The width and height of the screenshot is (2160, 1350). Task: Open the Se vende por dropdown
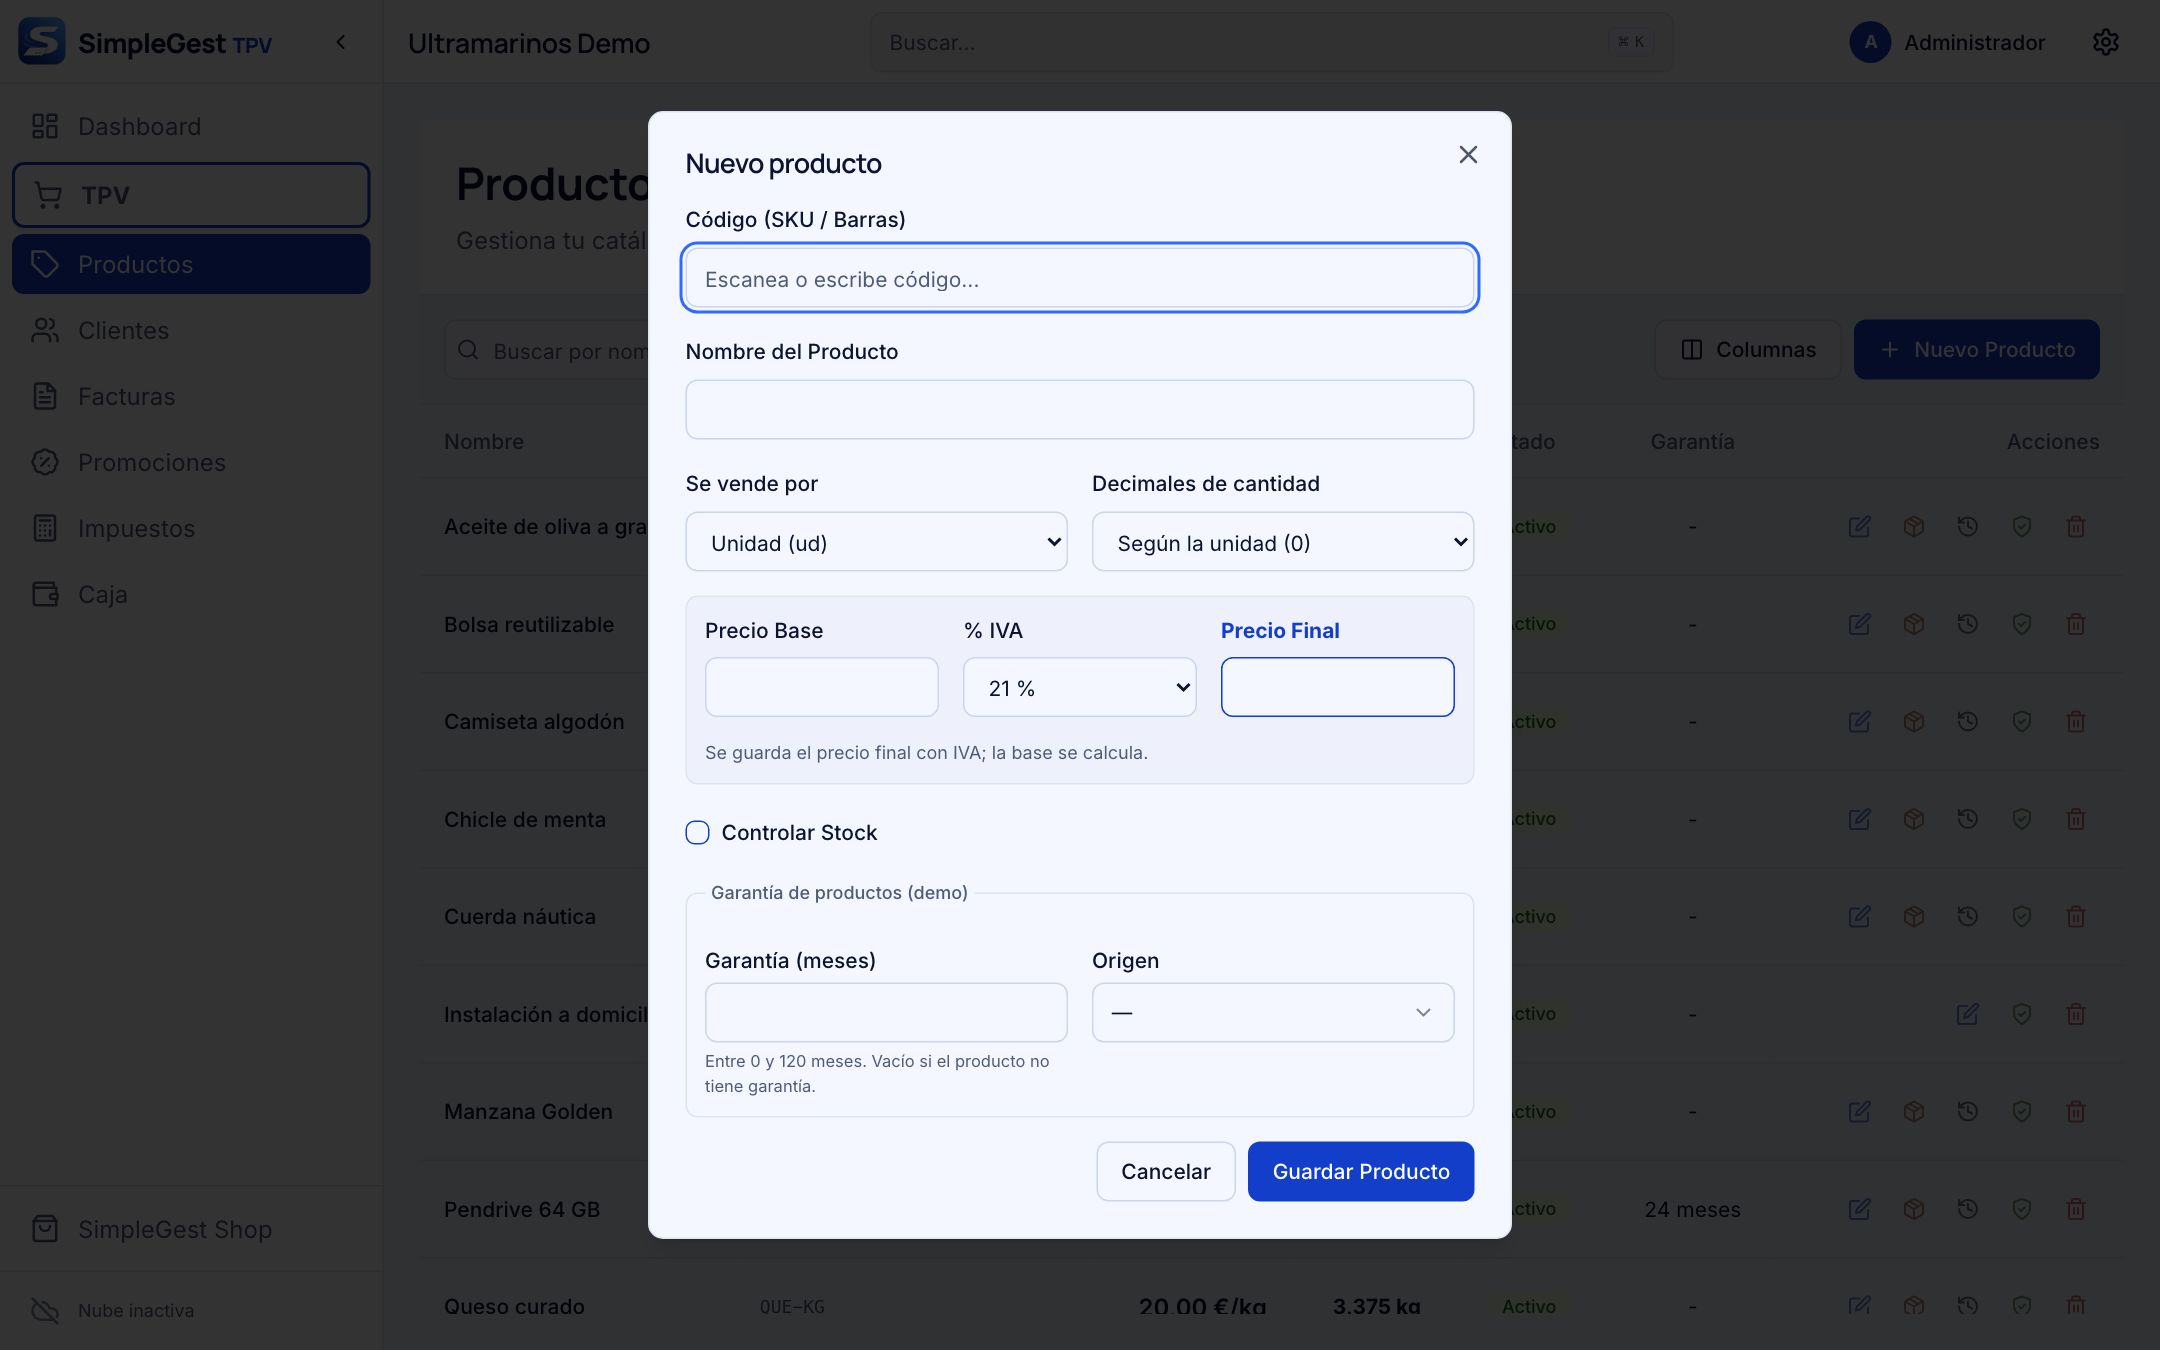(x=876, y=542)
